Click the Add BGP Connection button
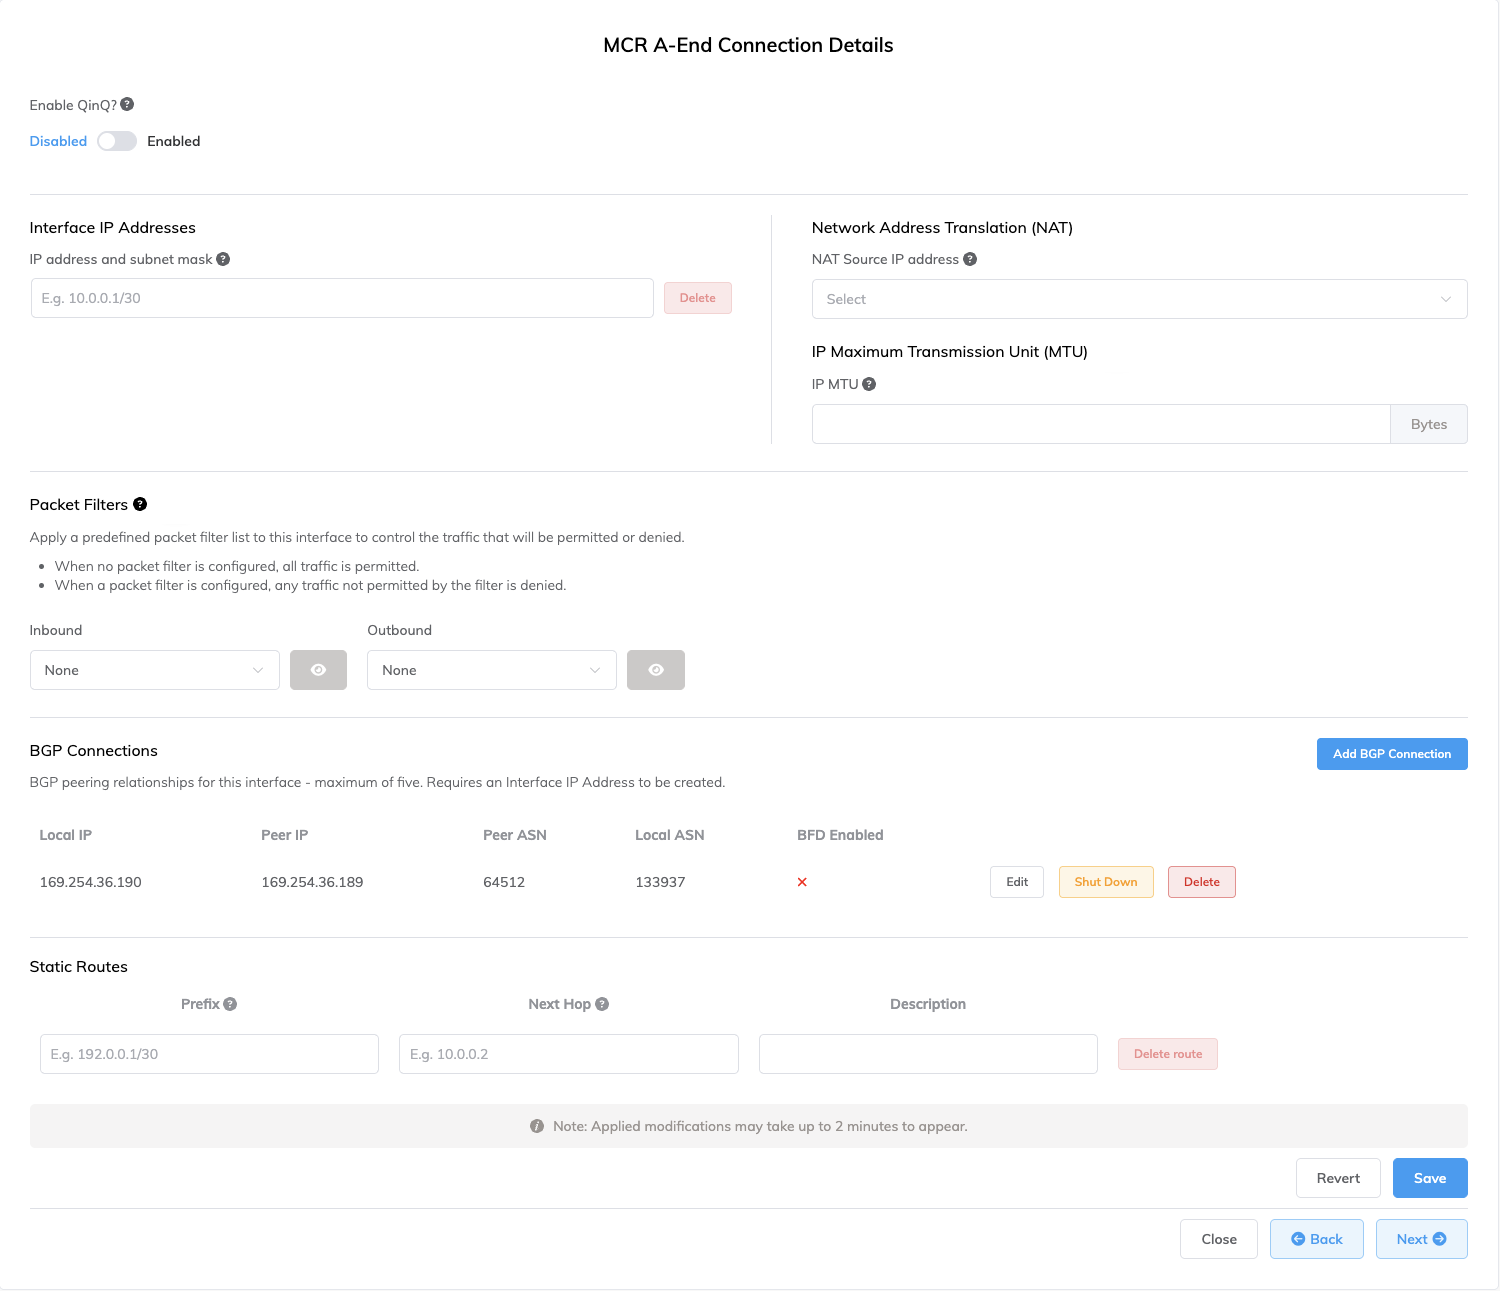1500x1291 pixels. [1391, 754]
